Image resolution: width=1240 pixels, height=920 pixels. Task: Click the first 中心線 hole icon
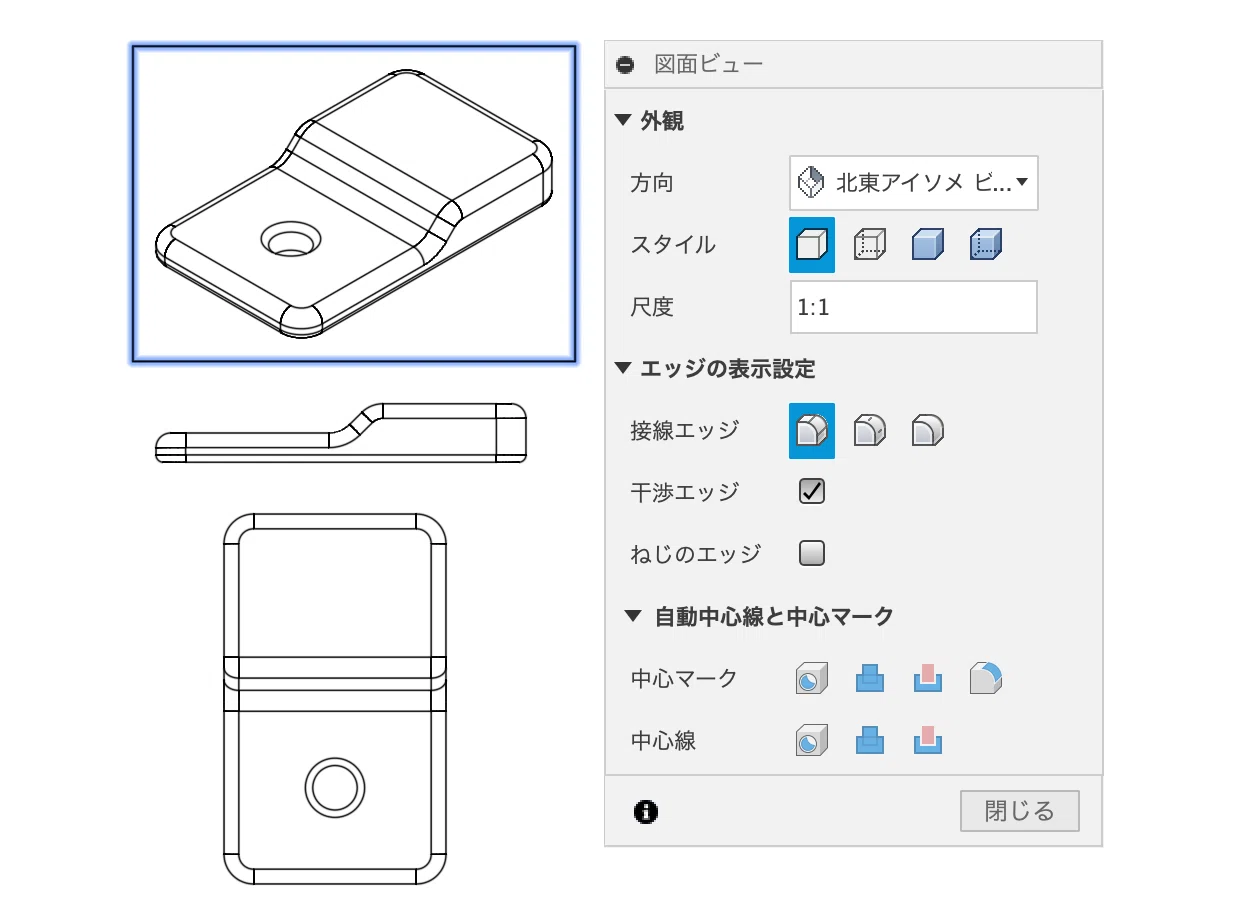812,741
